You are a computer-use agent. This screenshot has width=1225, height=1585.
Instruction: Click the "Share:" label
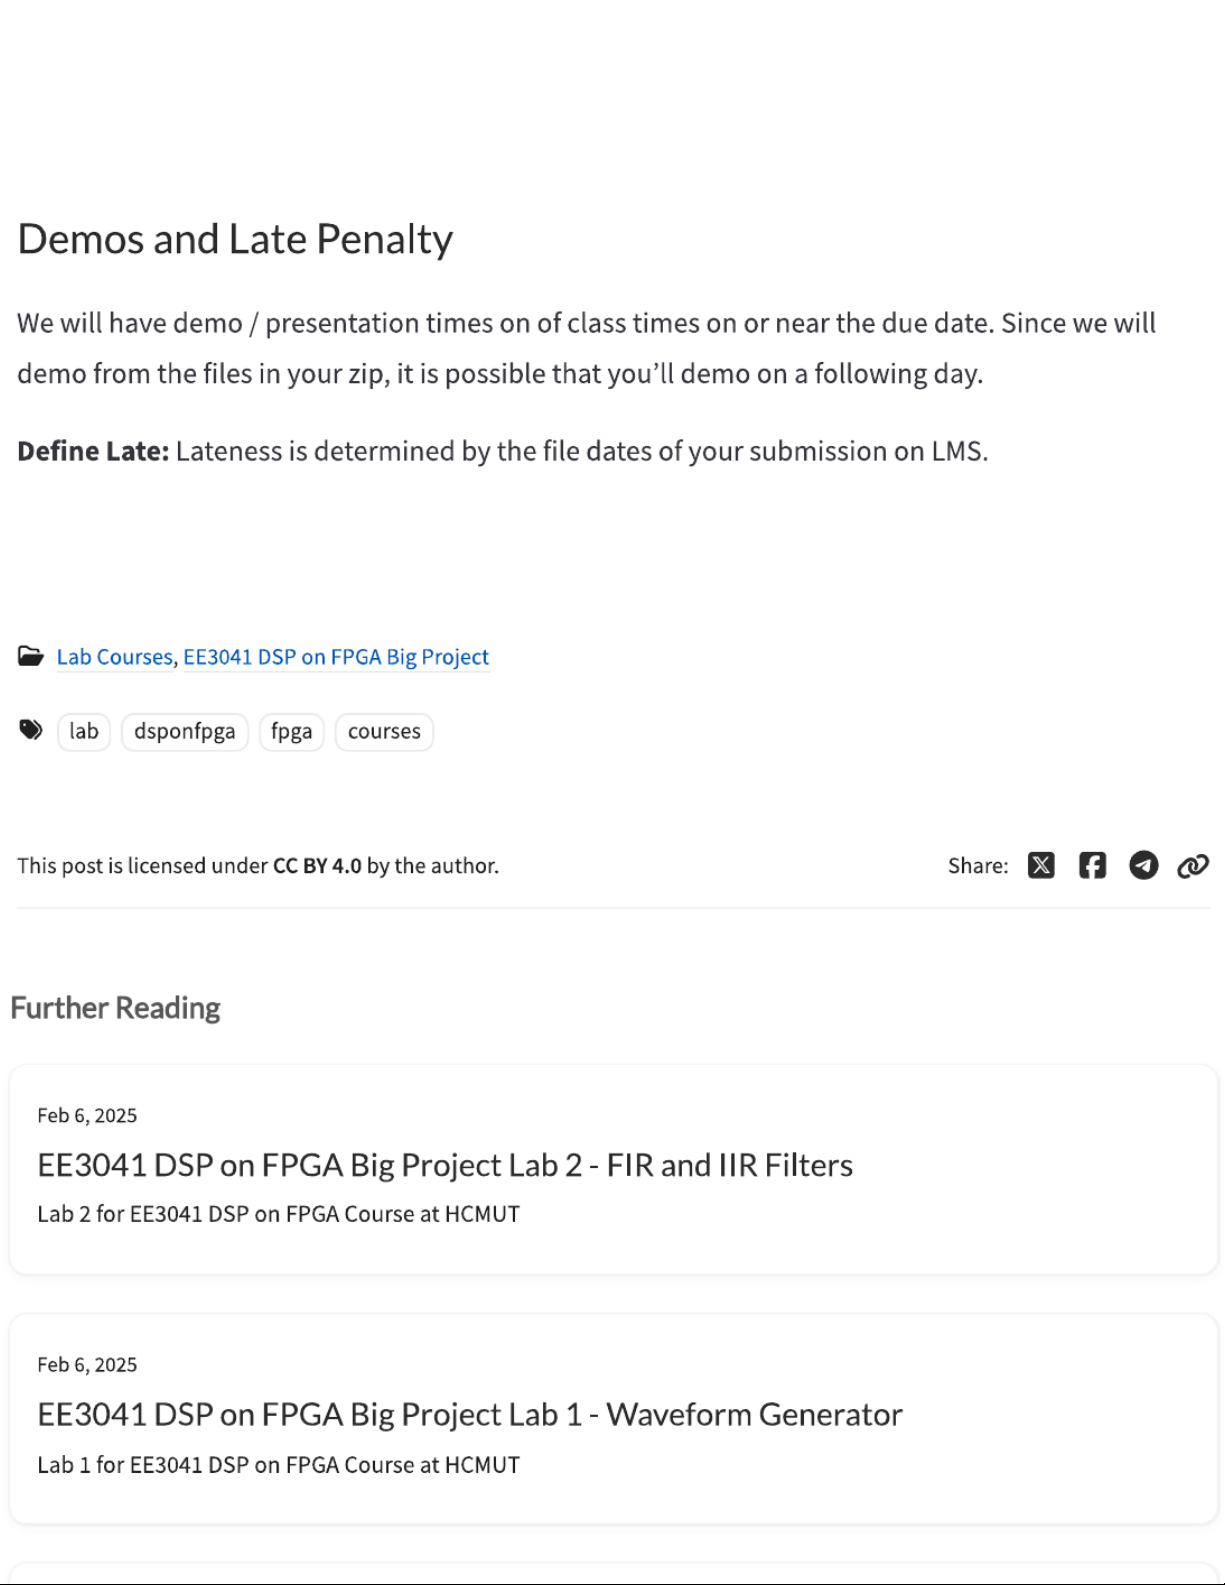tap(978, 866)
